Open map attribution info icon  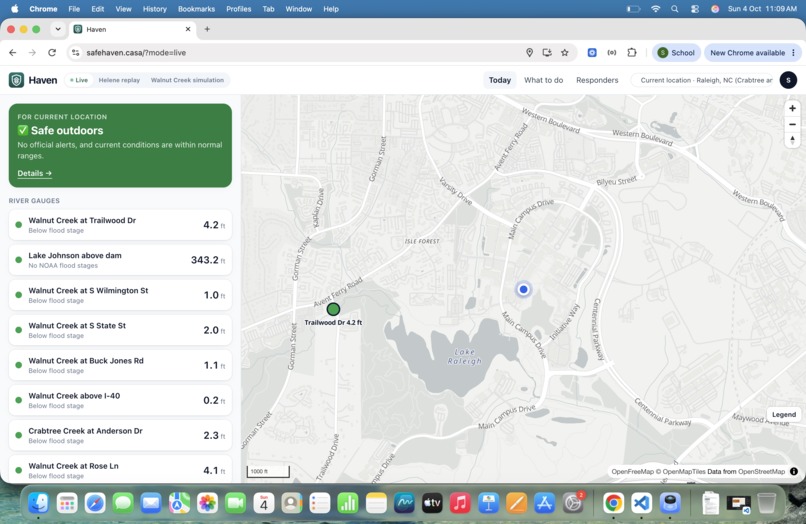pyautogui.click(x=794, y=472)
